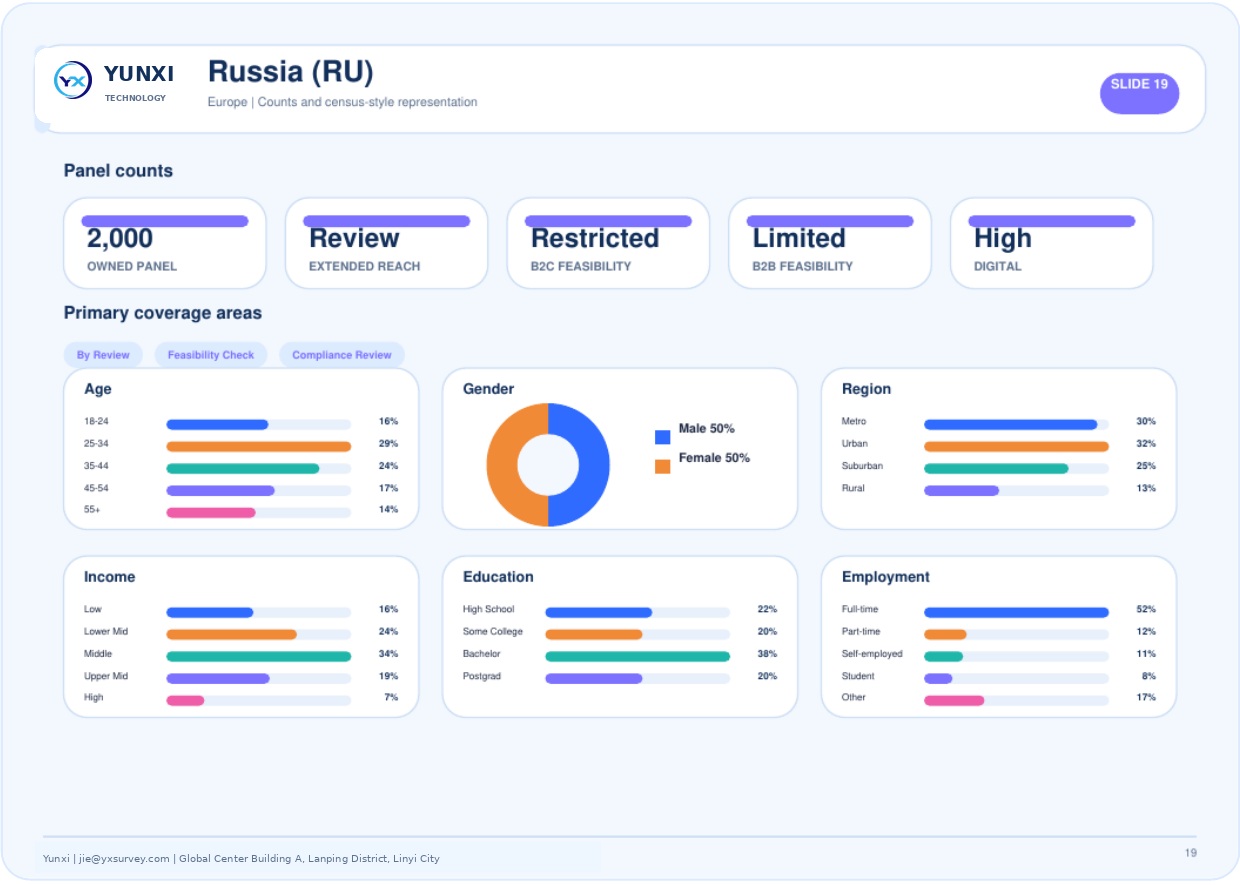This screenshot has width=1240, height=885.
Task: Click the 2,000 Owned Panel card
Action: click(x=165, y=243)
